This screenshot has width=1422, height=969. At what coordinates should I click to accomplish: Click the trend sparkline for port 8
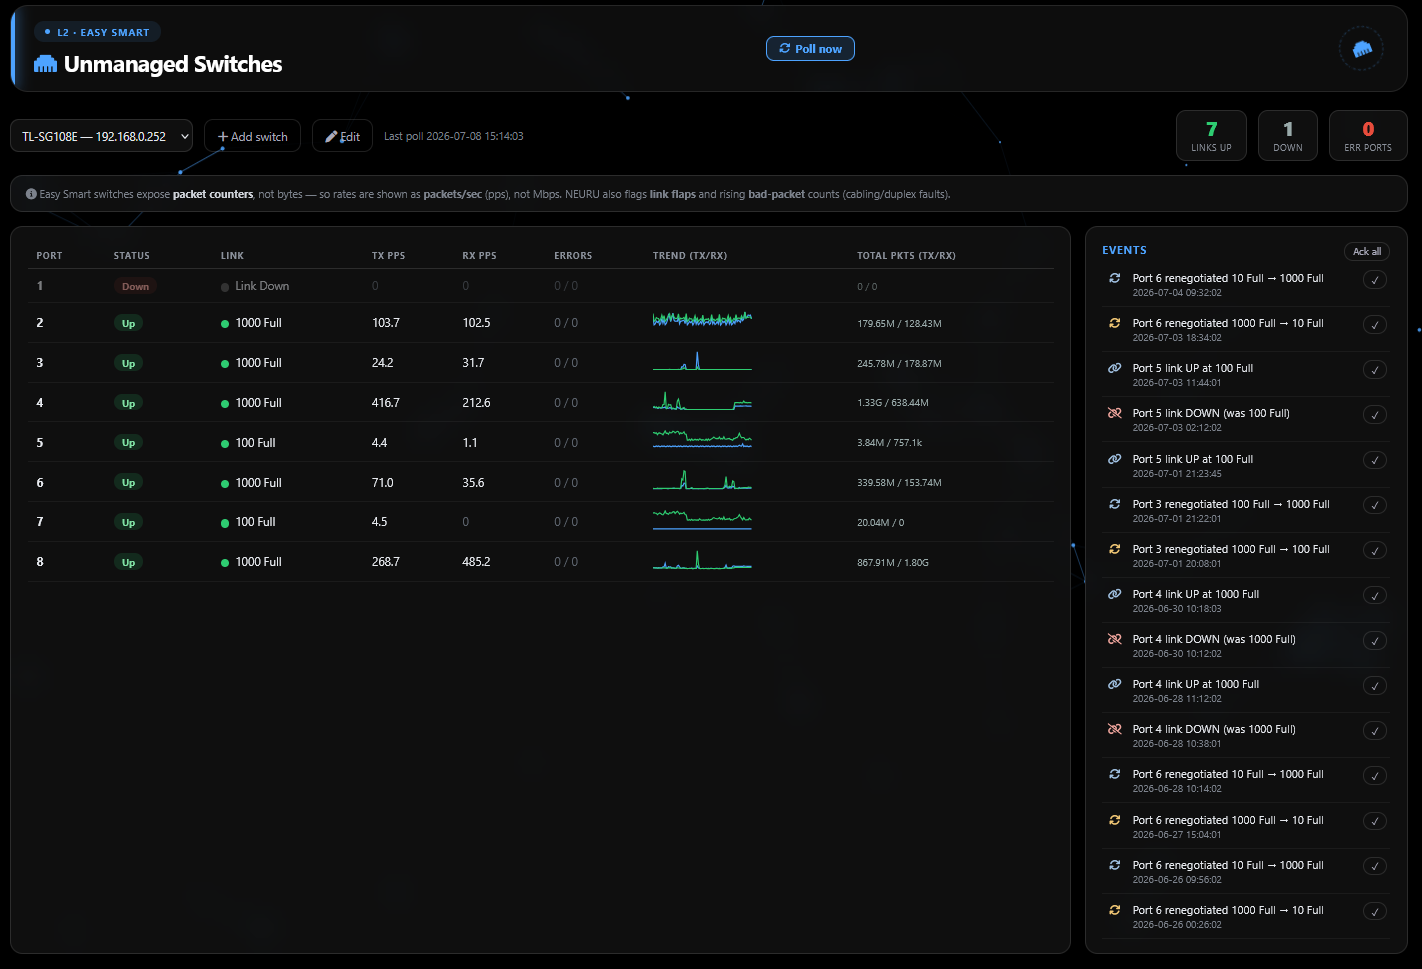coord(702,560)
